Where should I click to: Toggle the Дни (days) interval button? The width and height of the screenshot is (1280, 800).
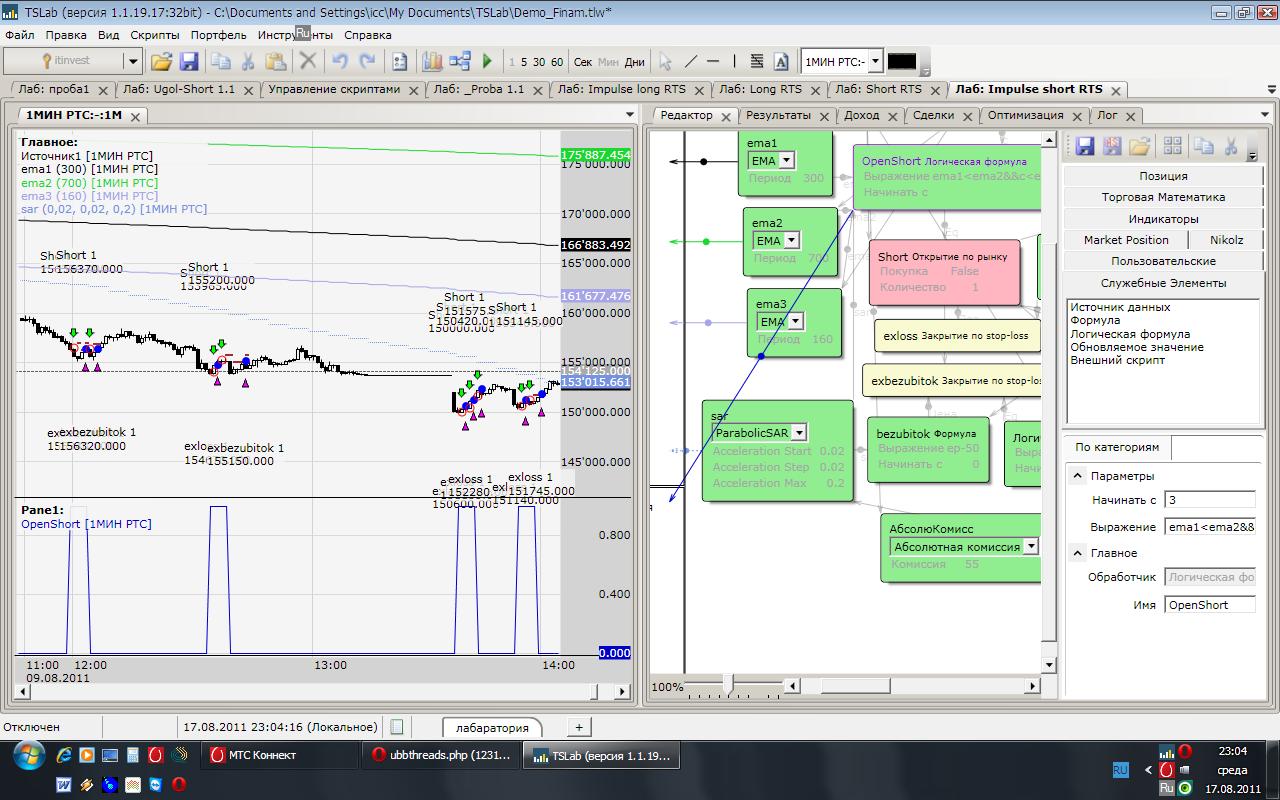[635, 62]
